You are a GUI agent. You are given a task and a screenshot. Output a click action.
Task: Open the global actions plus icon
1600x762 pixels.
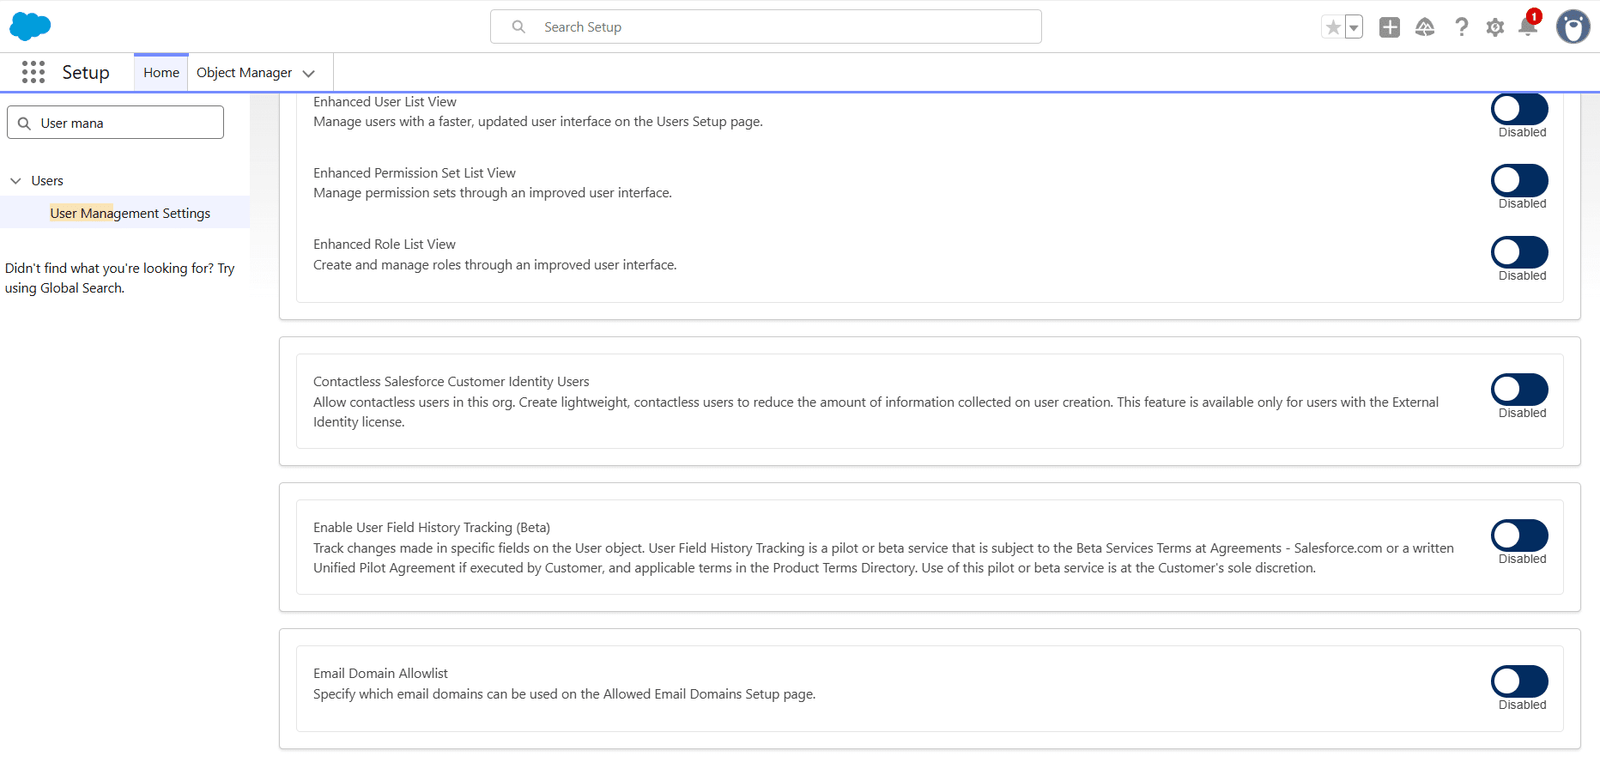[1389, 28]
